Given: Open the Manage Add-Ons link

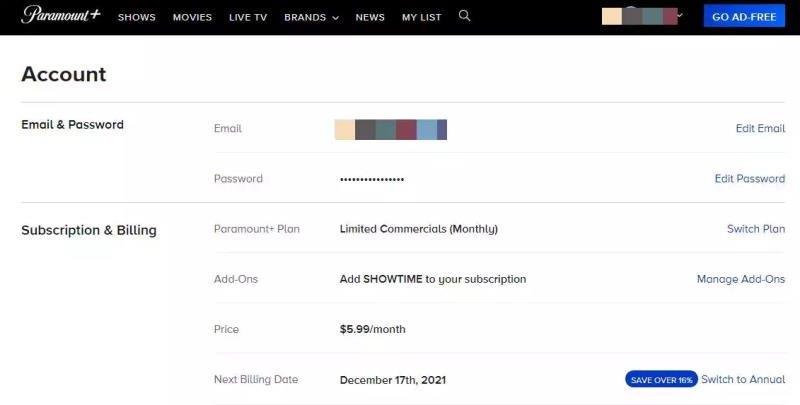Looking at the screenshot, I should click(x=740, y=279).
